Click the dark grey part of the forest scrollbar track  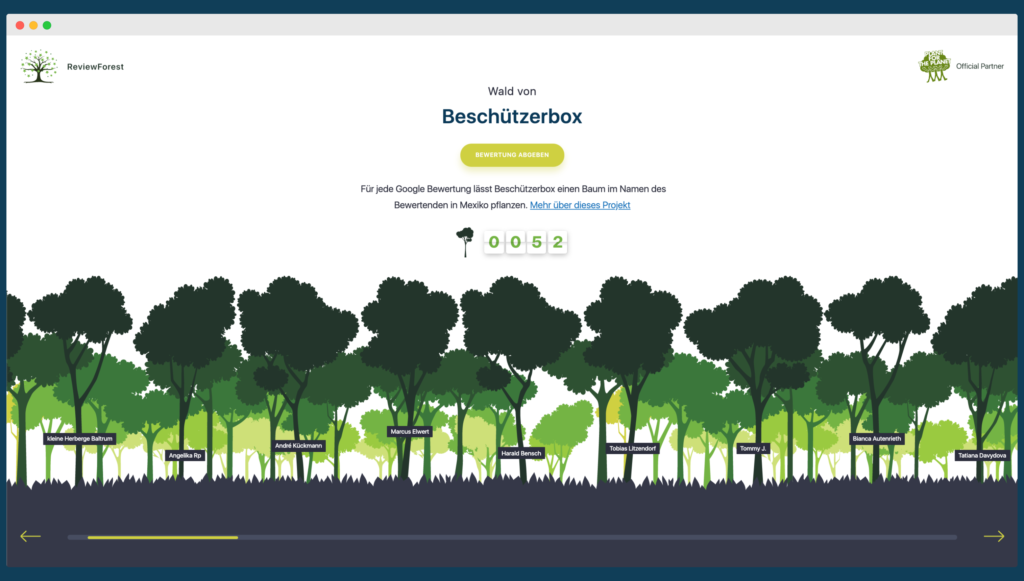click(598, 537)
